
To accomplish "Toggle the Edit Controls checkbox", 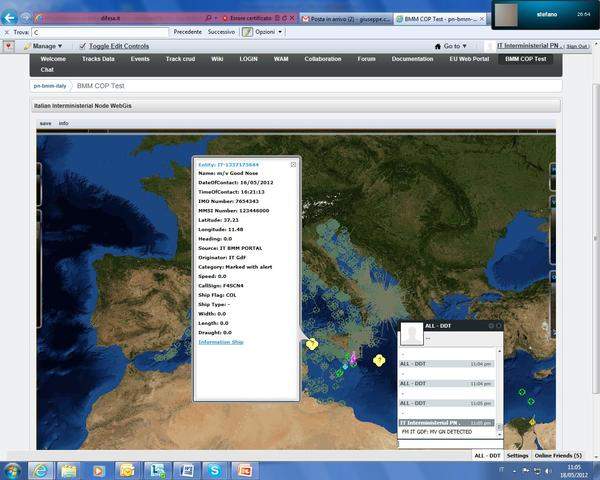I will pyautogui.click(x=82, y=46).
